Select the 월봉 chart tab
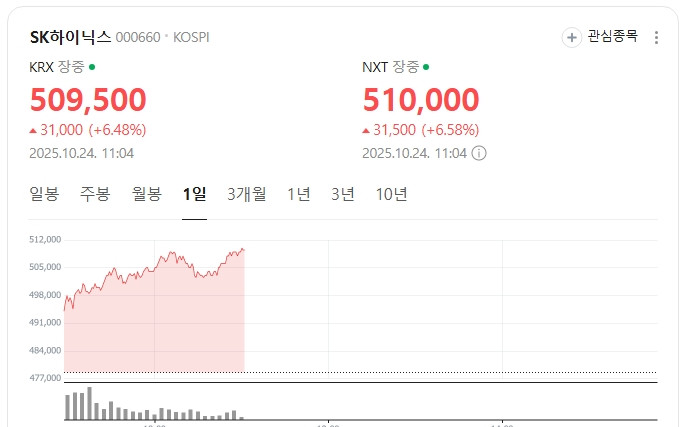Viewport: 686px width, 427px height. coord(146,194)
